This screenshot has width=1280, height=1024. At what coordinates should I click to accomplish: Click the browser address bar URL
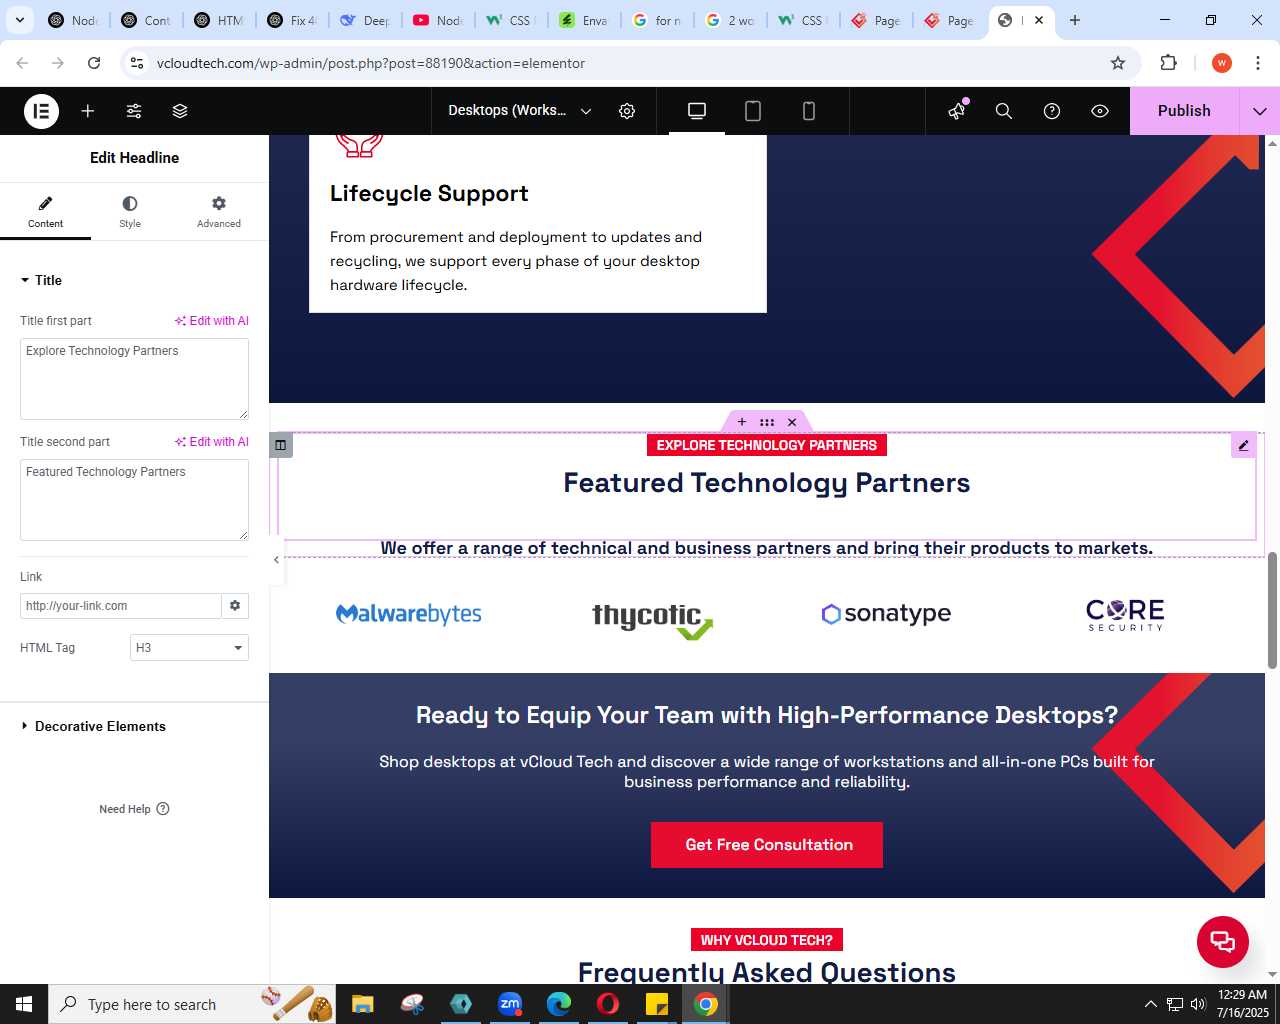371,63
